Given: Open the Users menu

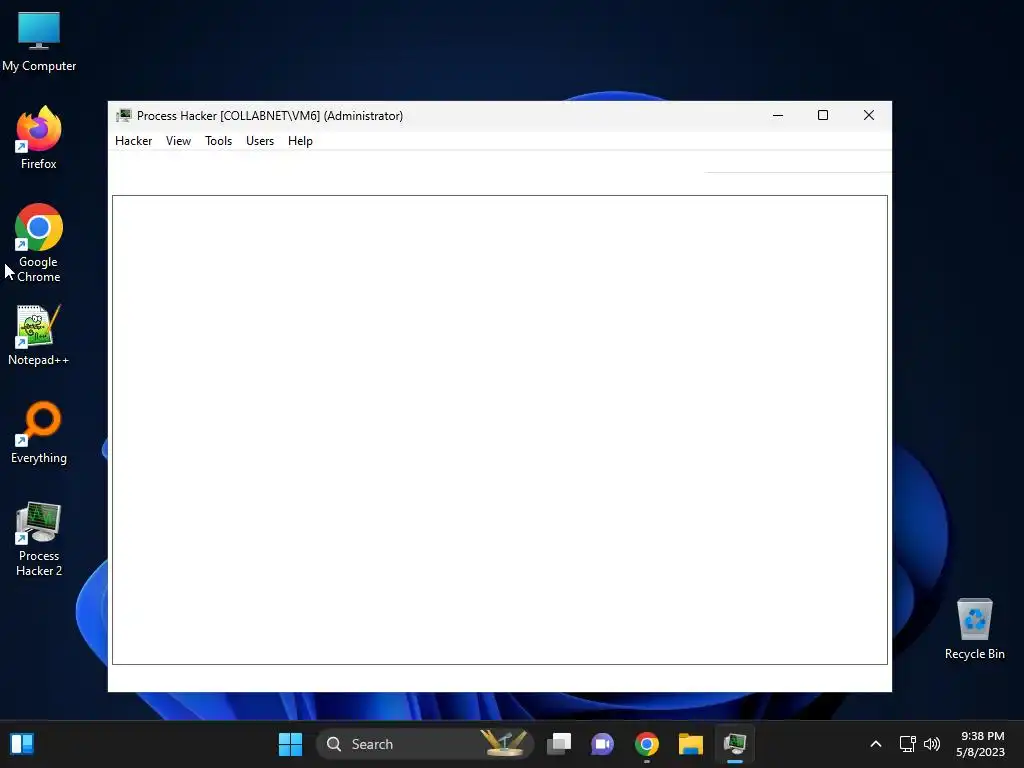Looking at the screenshot, I should (x=260, y=141).
